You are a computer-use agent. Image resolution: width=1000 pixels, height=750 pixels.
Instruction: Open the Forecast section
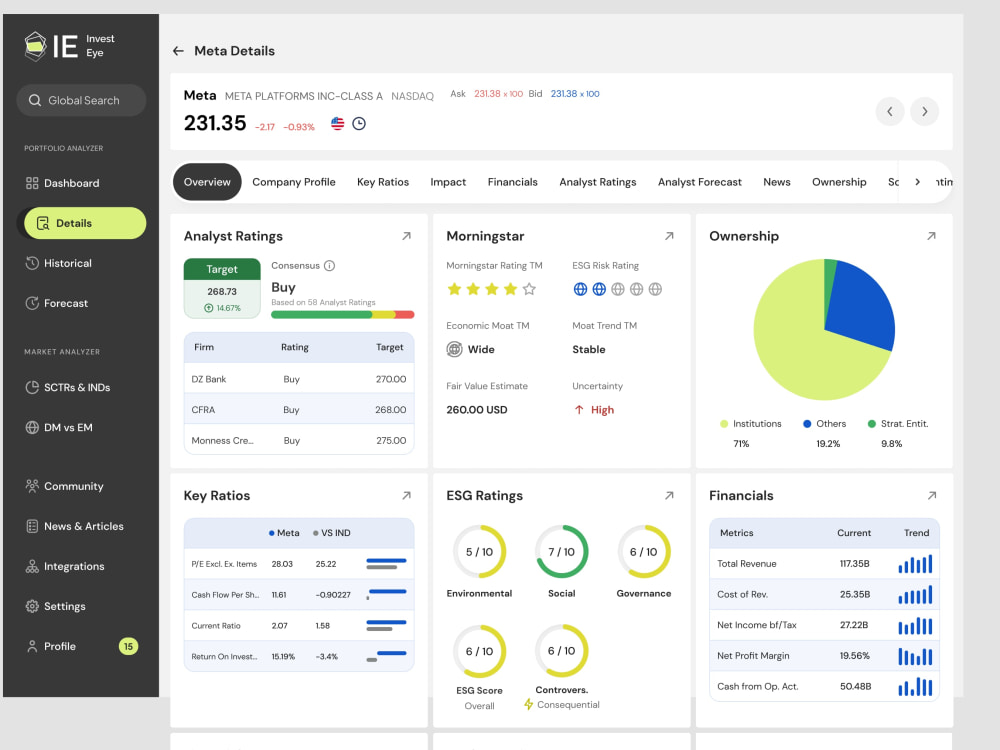(57, 303)
